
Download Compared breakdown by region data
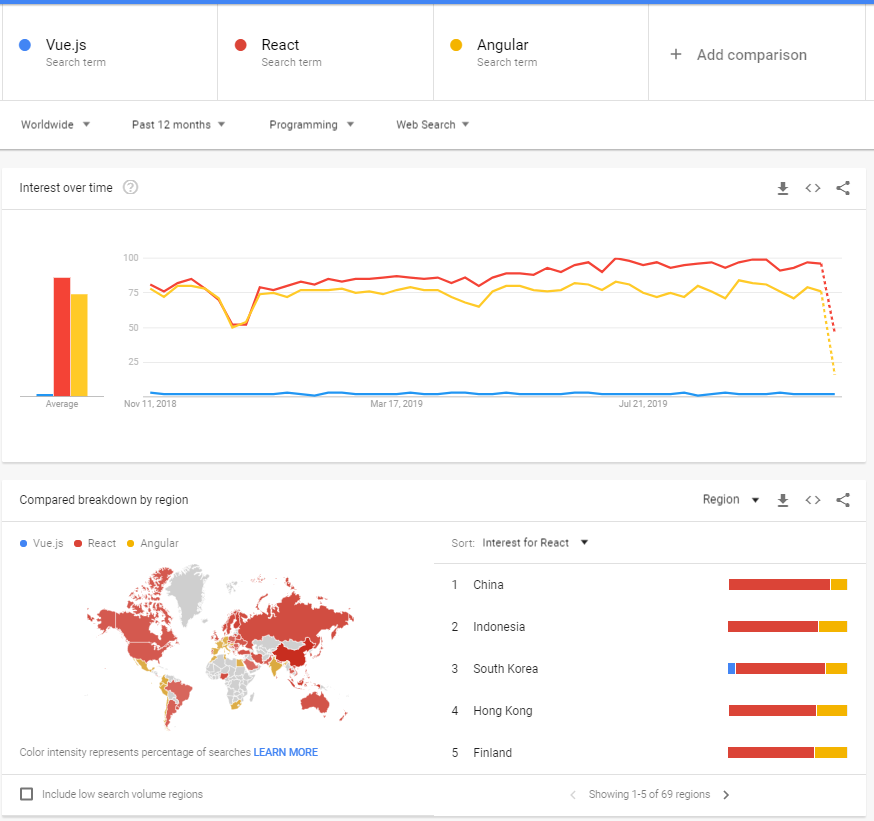783,501
